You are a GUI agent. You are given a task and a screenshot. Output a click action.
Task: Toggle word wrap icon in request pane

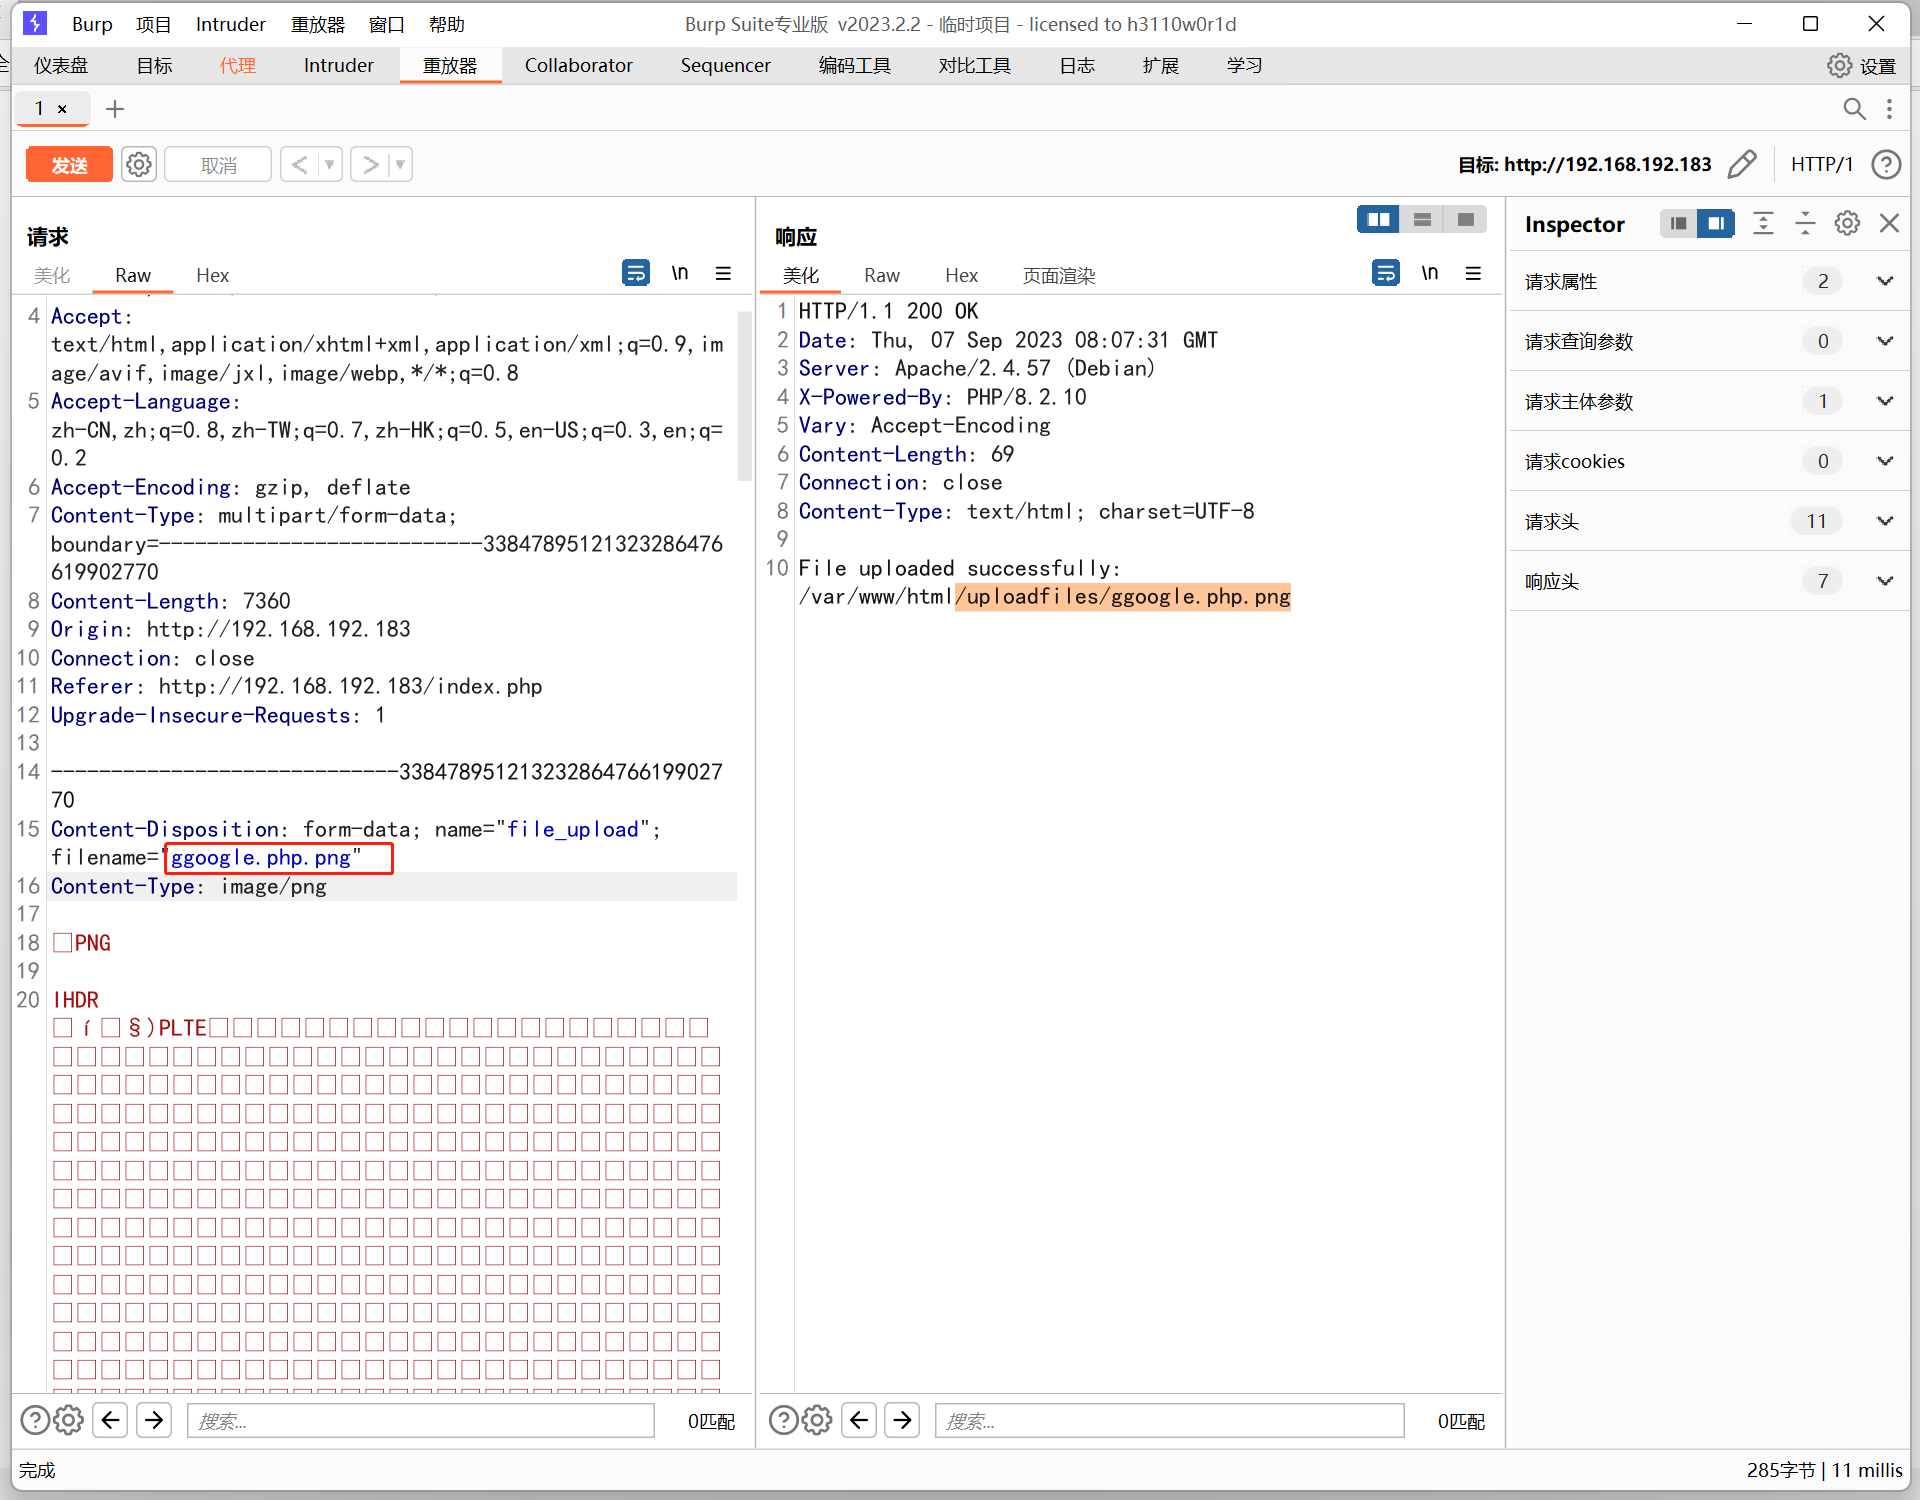click(635, 273)
